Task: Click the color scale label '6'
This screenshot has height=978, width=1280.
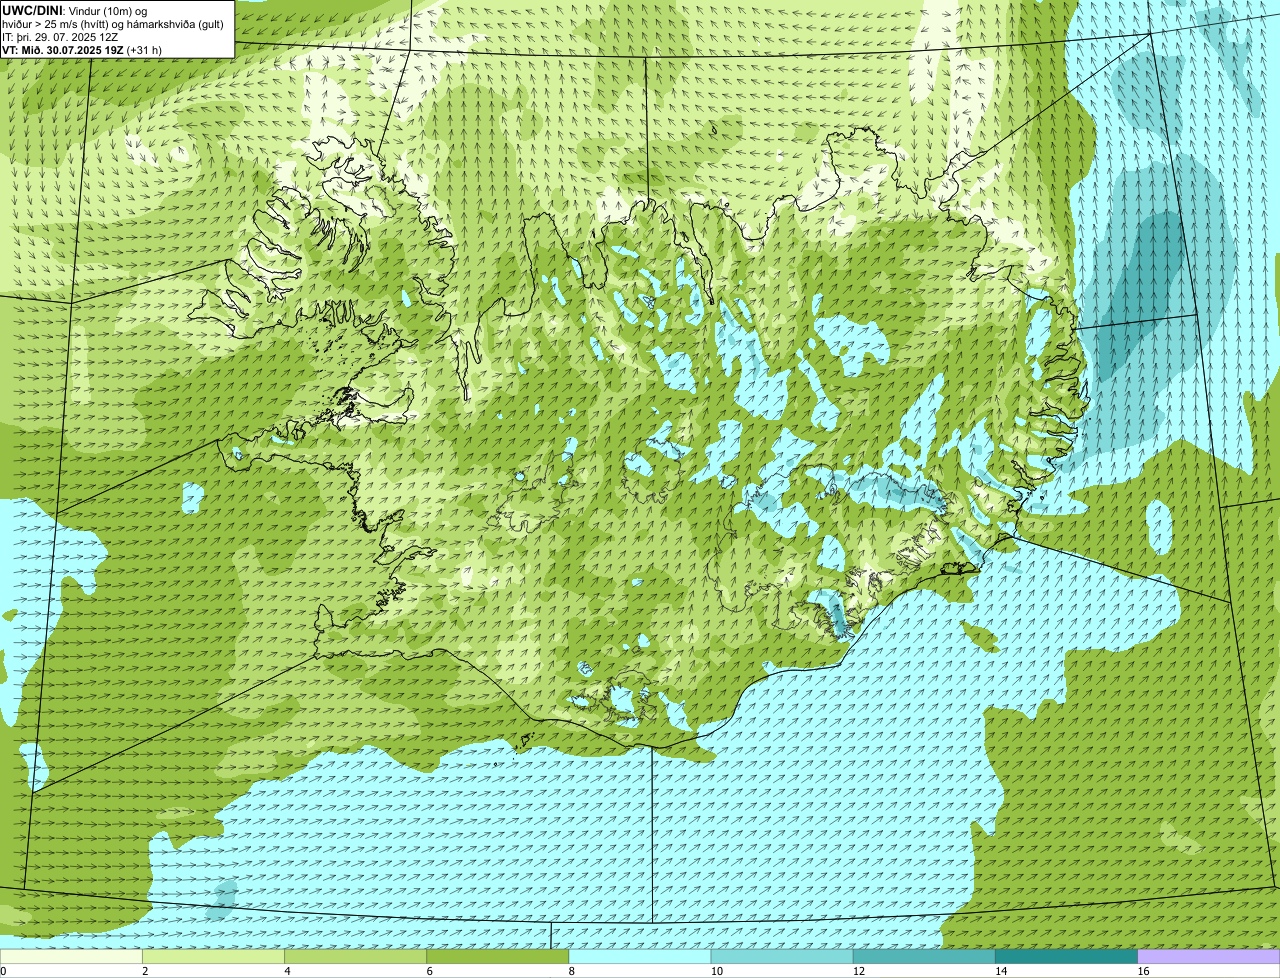Action: tap(430, 971)
